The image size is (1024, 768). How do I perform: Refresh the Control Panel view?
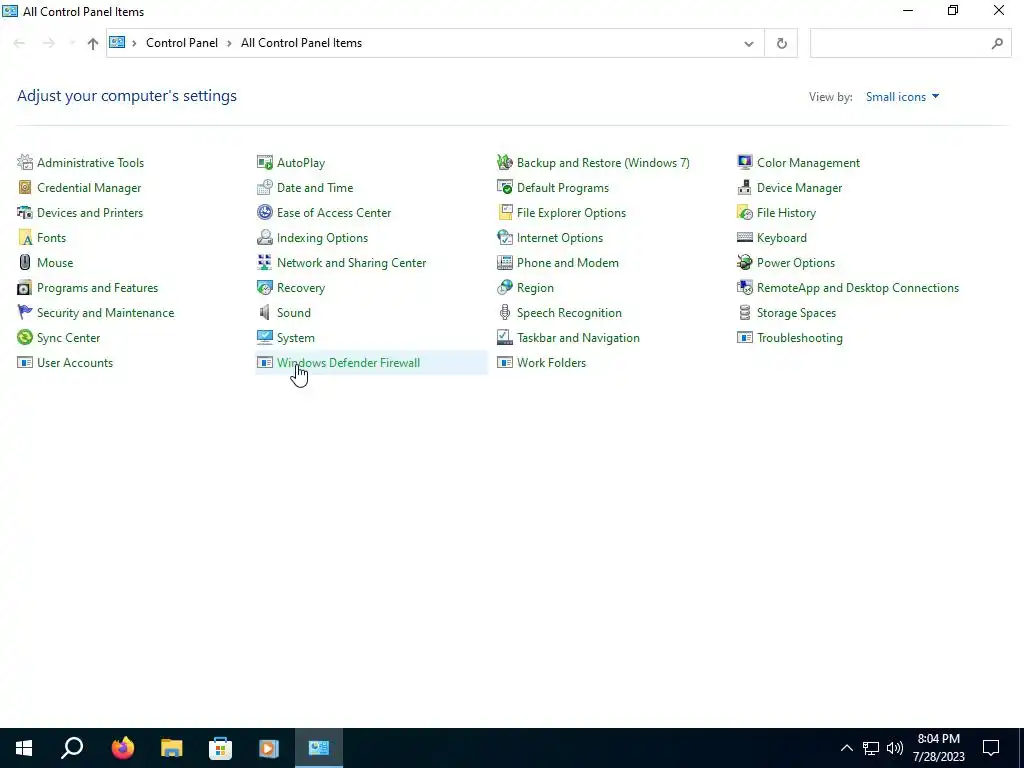[781, 44]
